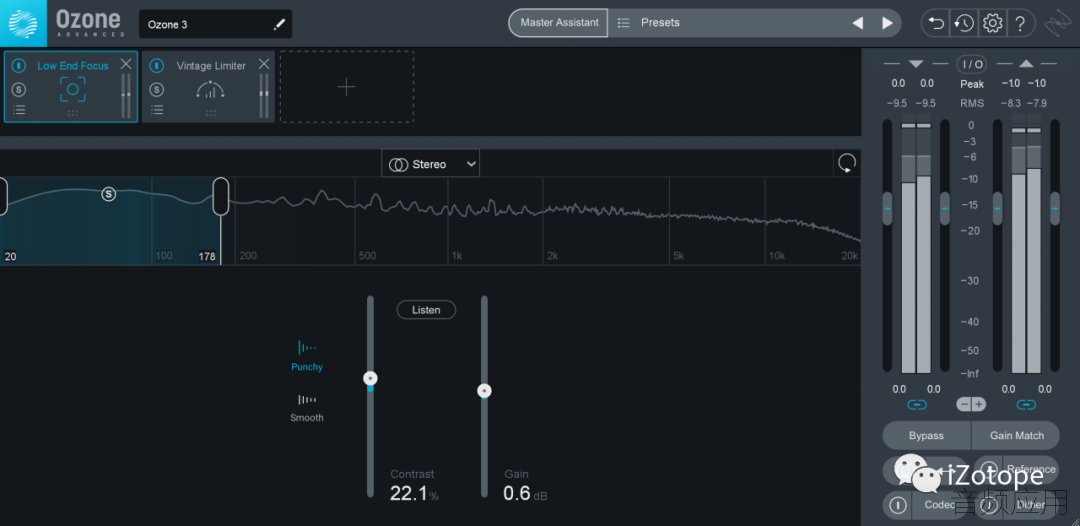This screenshot has width=1080, height=526.
Task: Click the 178 Hz high band handle
Action: [220, 196]
